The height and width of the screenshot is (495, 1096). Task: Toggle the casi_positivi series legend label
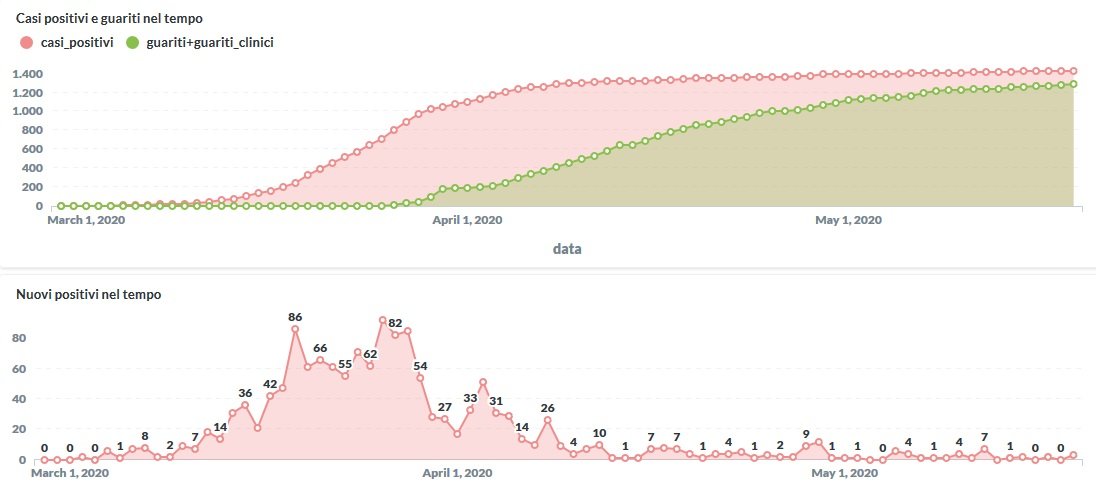click(76, 42)
